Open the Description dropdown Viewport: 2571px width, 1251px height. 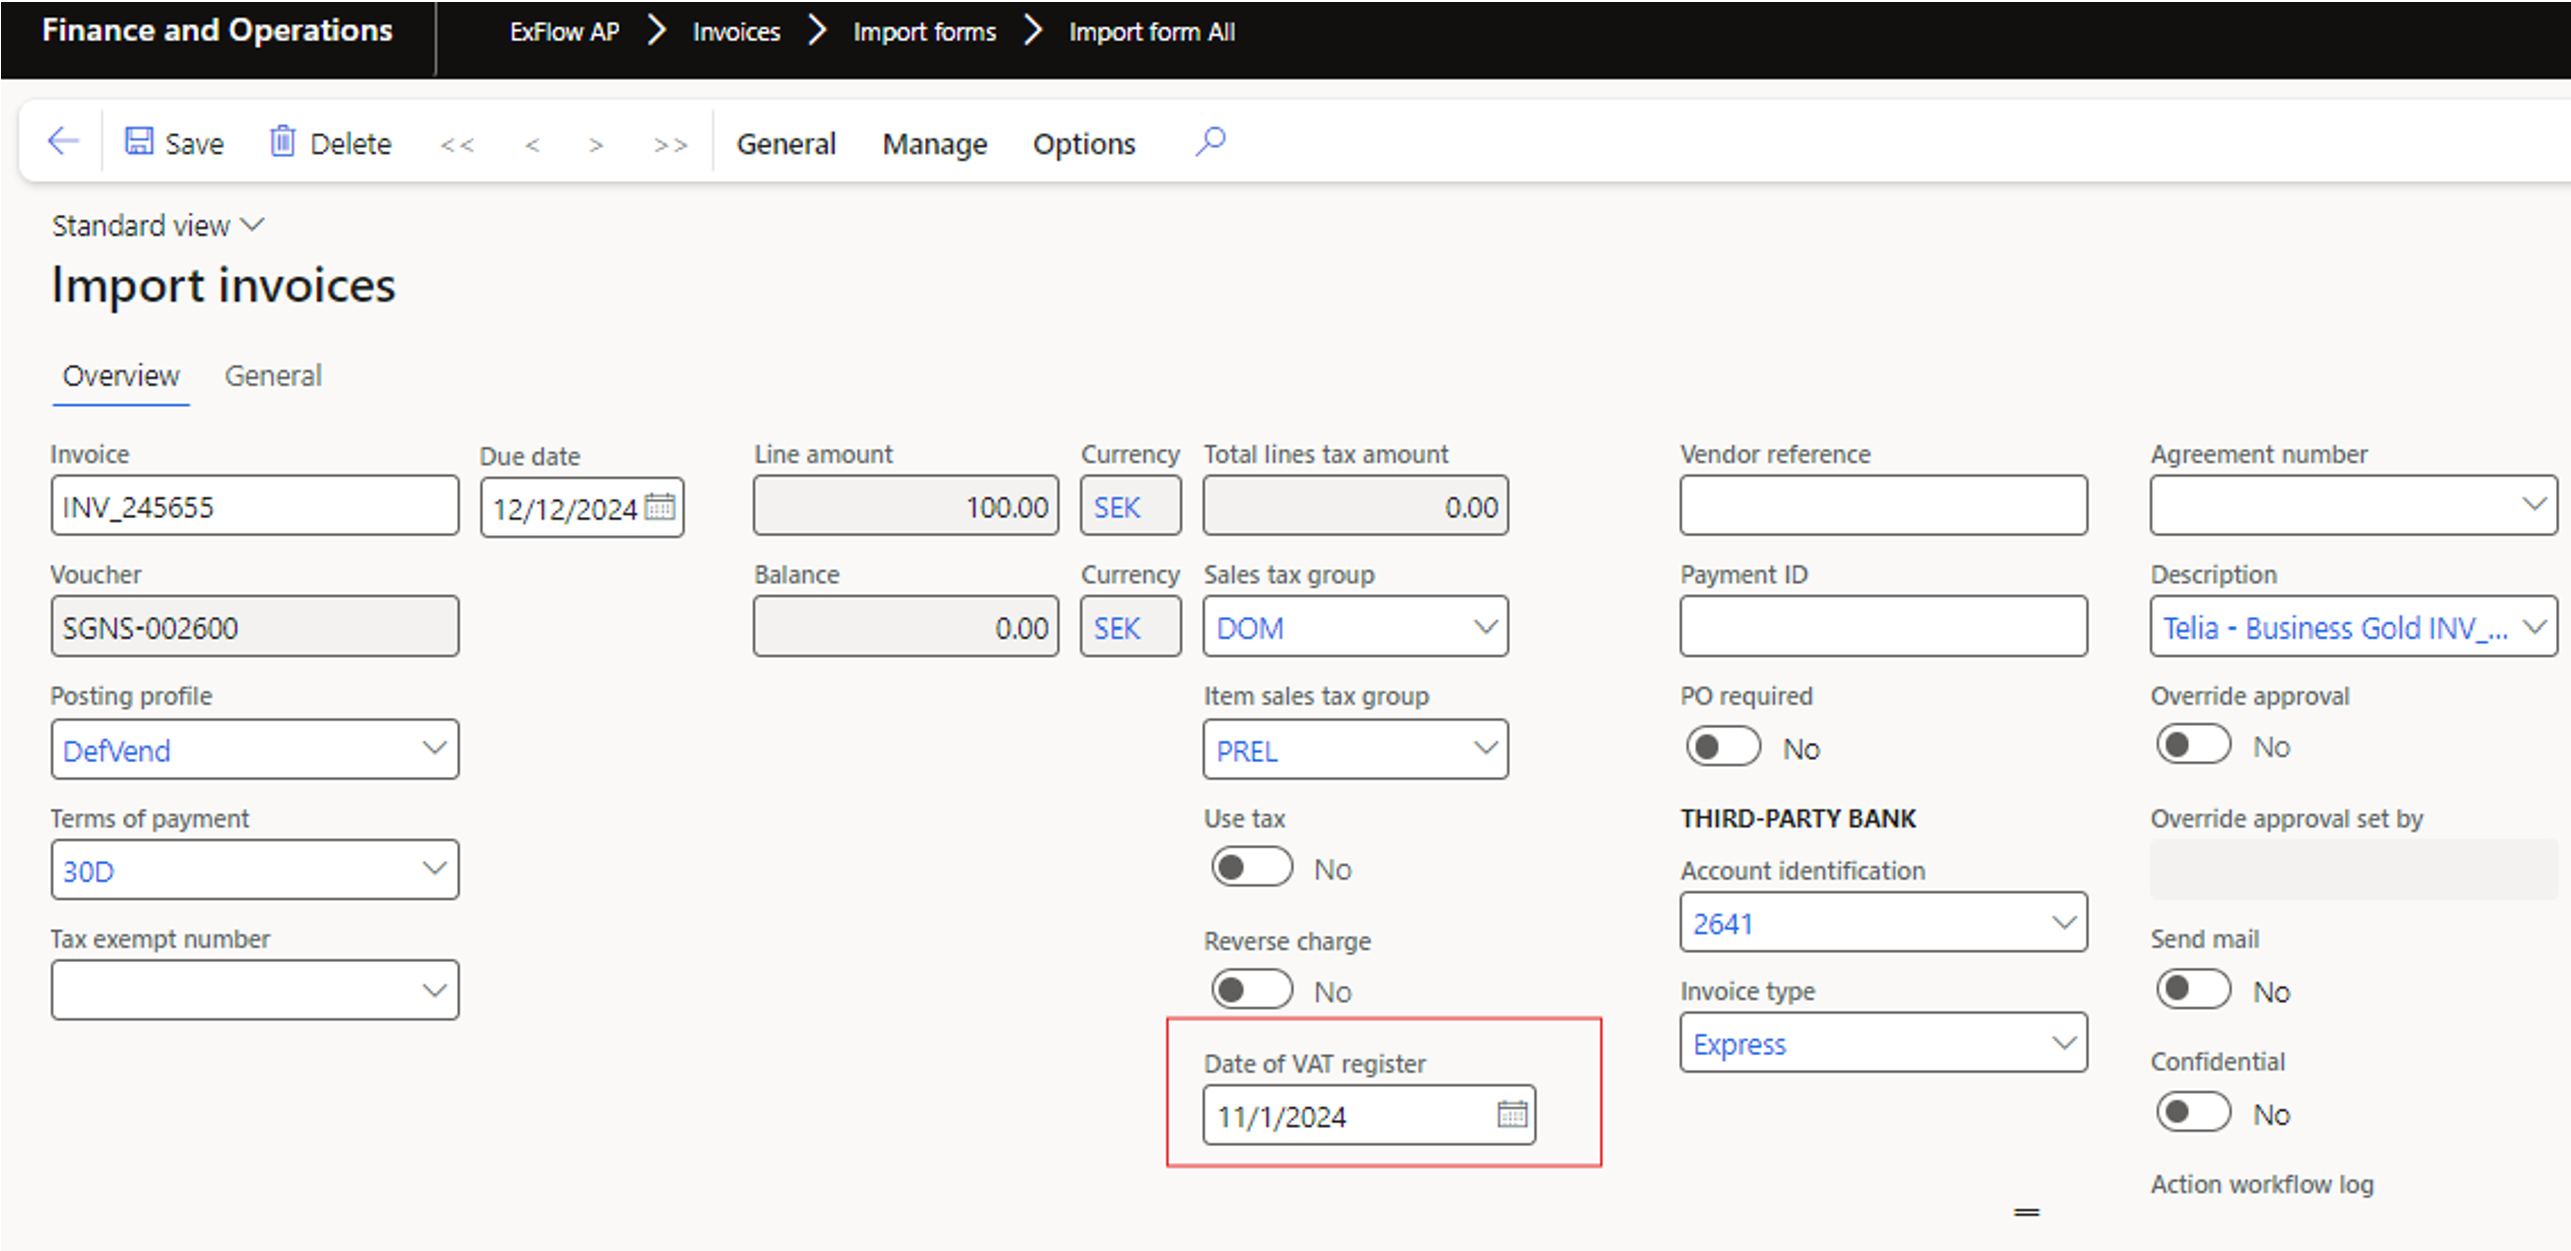tap(2534, 627)
